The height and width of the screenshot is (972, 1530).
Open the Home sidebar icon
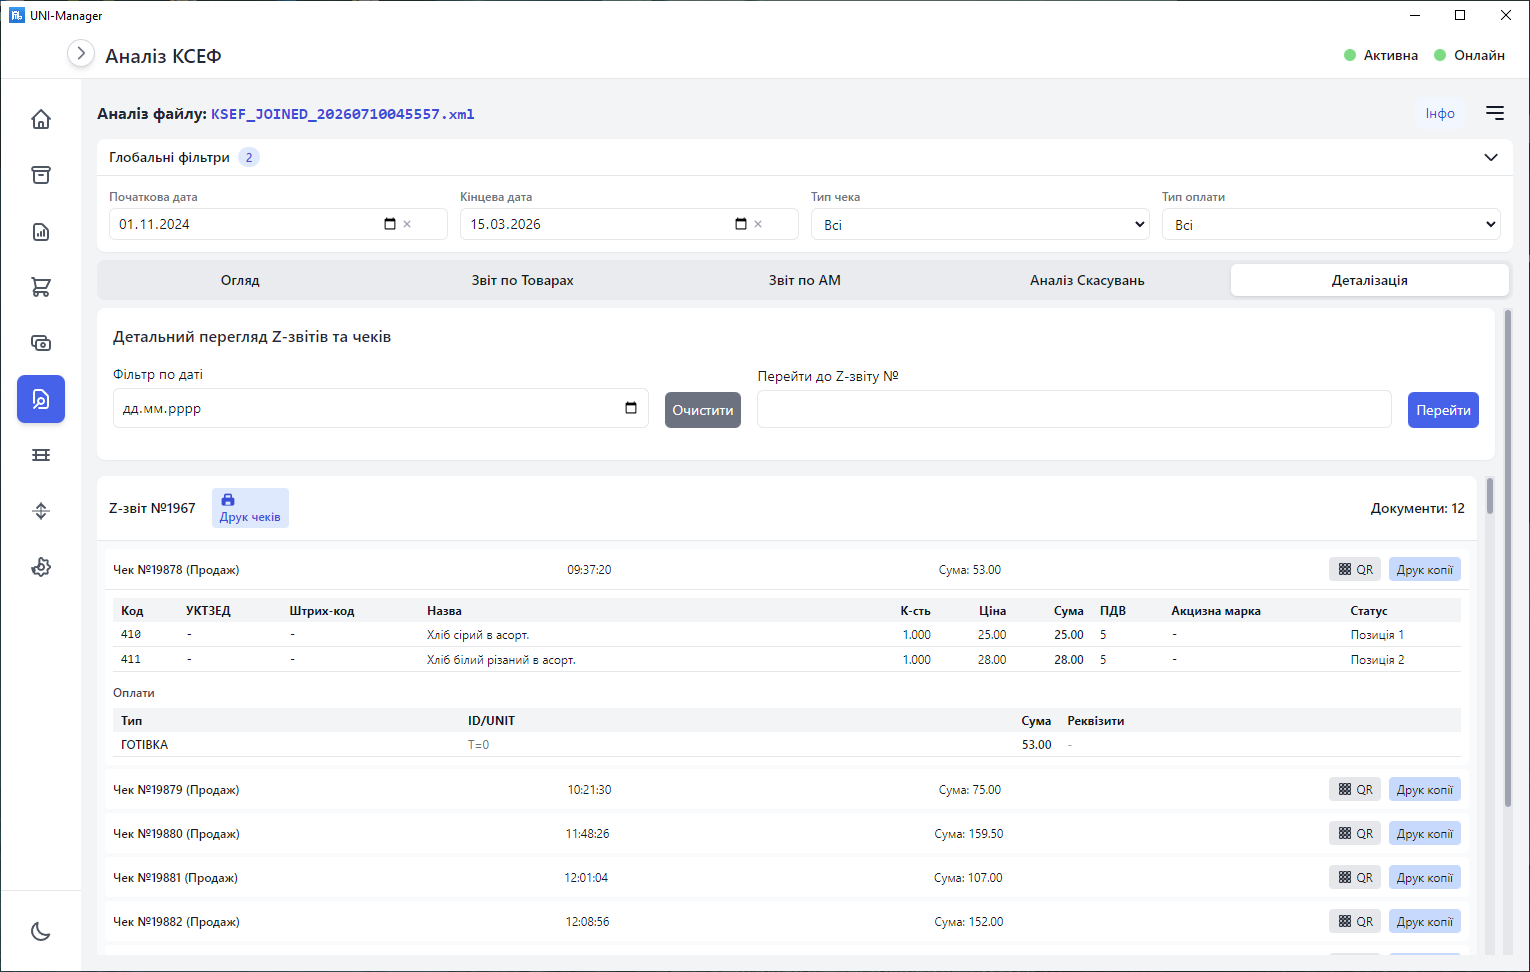[41, 119]
